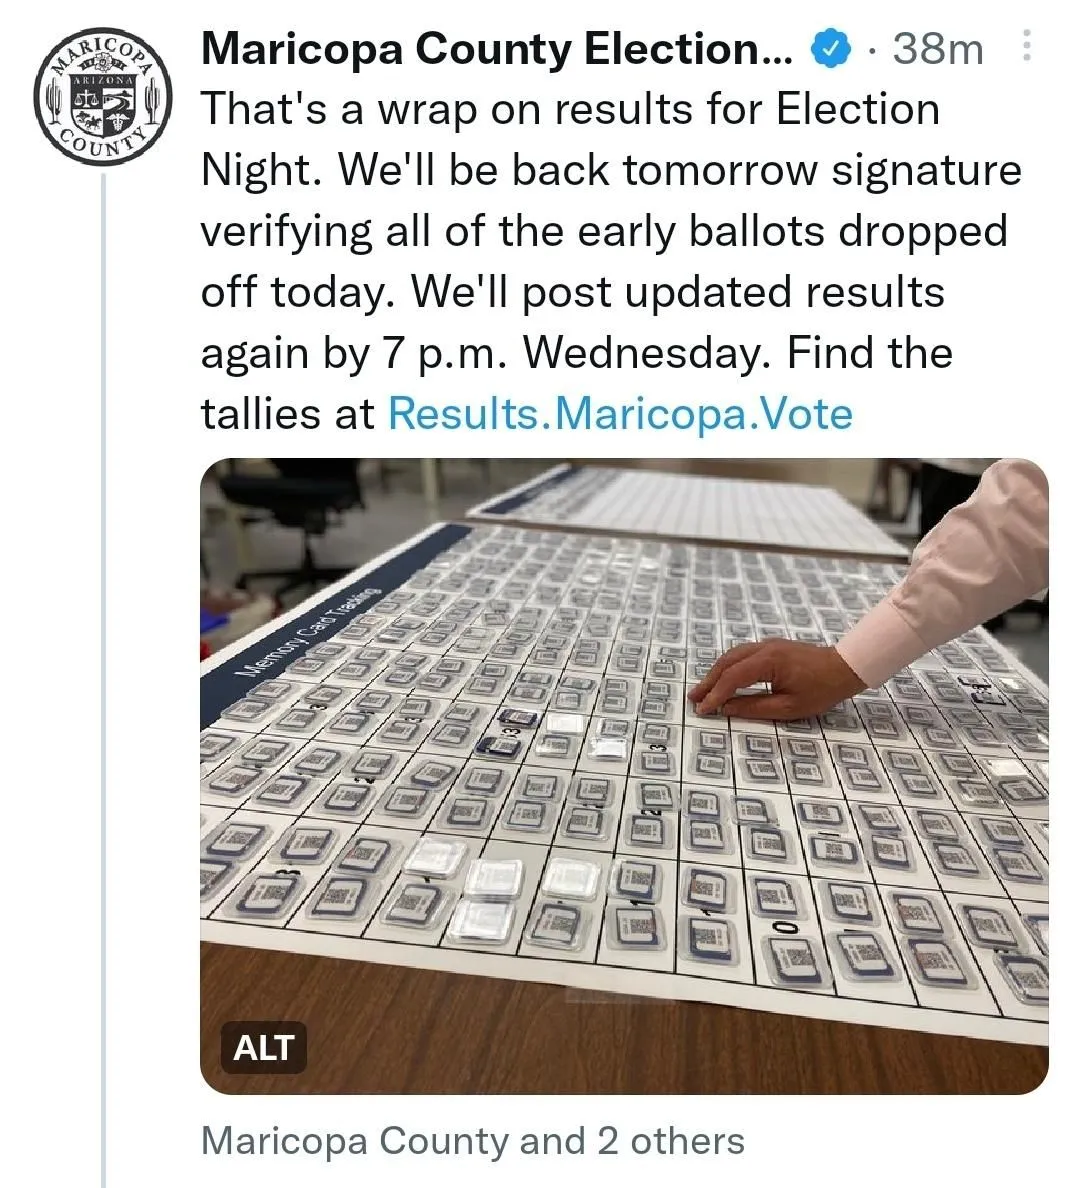View tagged accounts 'Maricopa County and 2 others'
The width and height of the screenshot is (1080, 1188).
pyautogui.click(x=472, y=1141)
